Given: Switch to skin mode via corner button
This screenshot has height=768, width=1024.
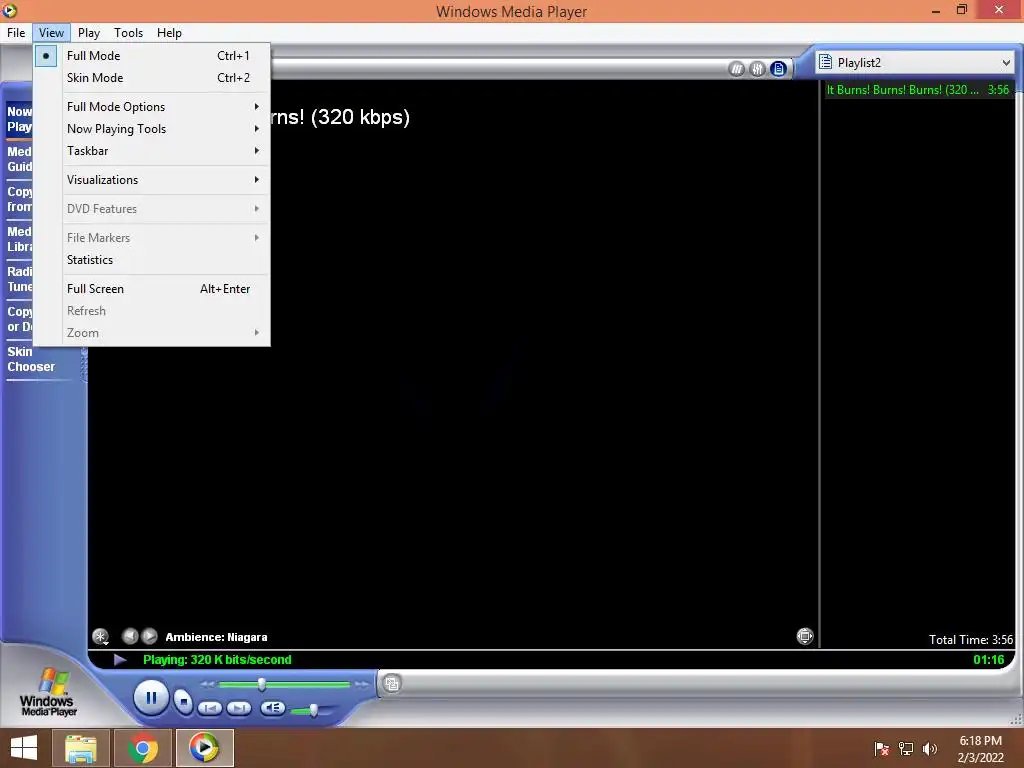Looking at the screenshot, I should [392, 684].
